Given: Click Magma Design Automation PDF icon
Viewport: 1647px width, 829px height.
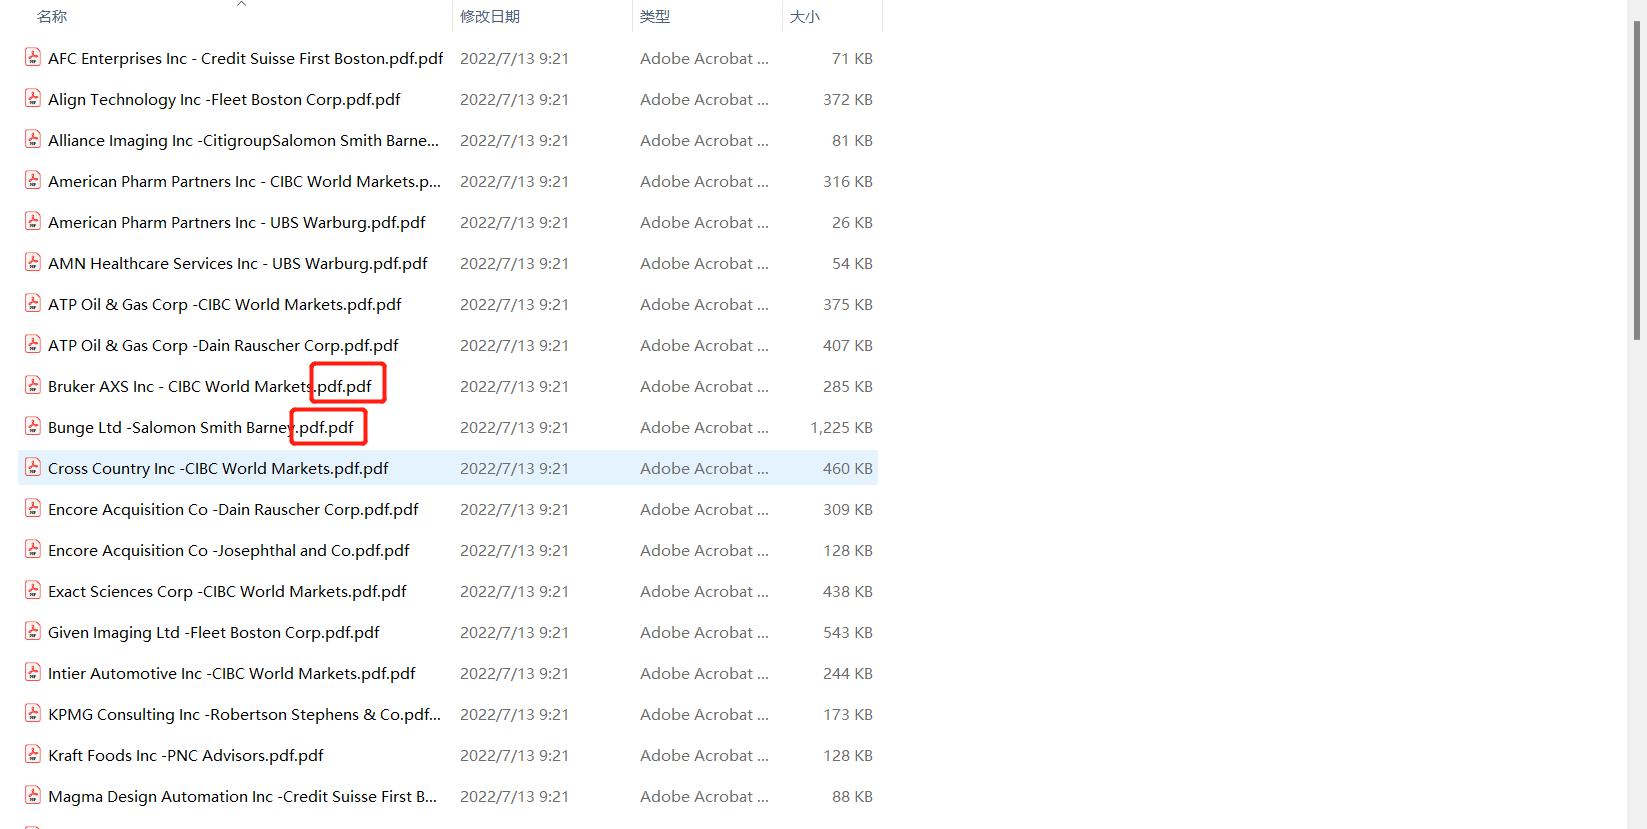Looking at the screenshot, I should [33, 795].
